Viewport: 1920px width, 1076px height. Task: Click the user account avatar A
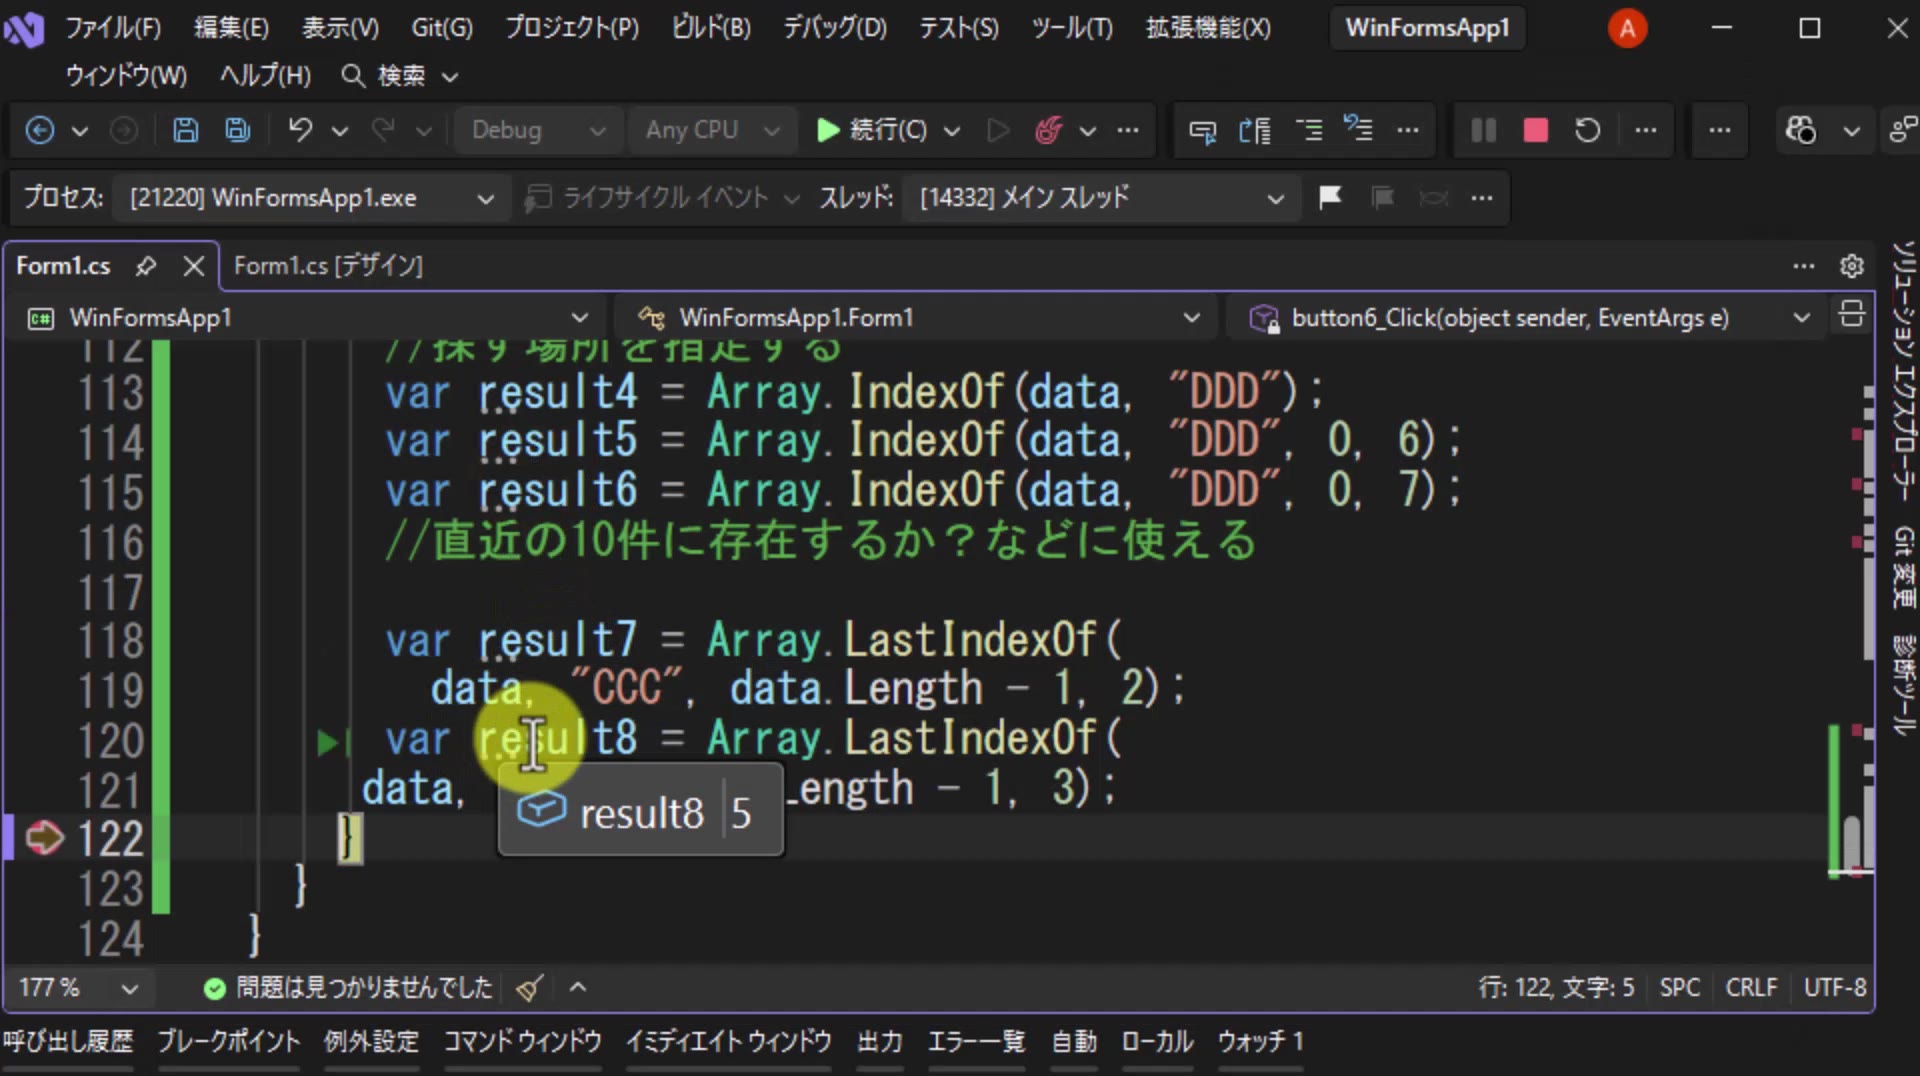1627,28
